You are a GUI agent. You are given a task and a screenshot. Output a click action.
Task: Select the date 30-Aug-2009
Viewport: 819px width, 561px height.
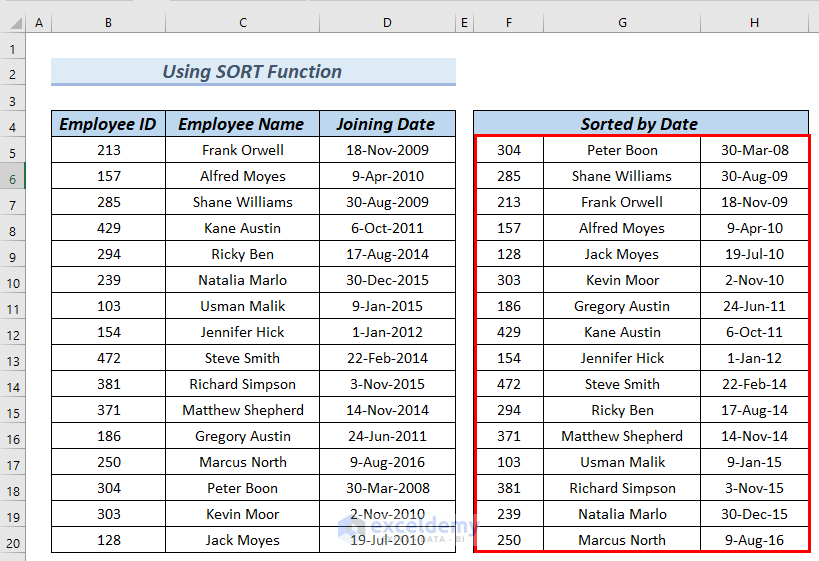coord(387,202)
